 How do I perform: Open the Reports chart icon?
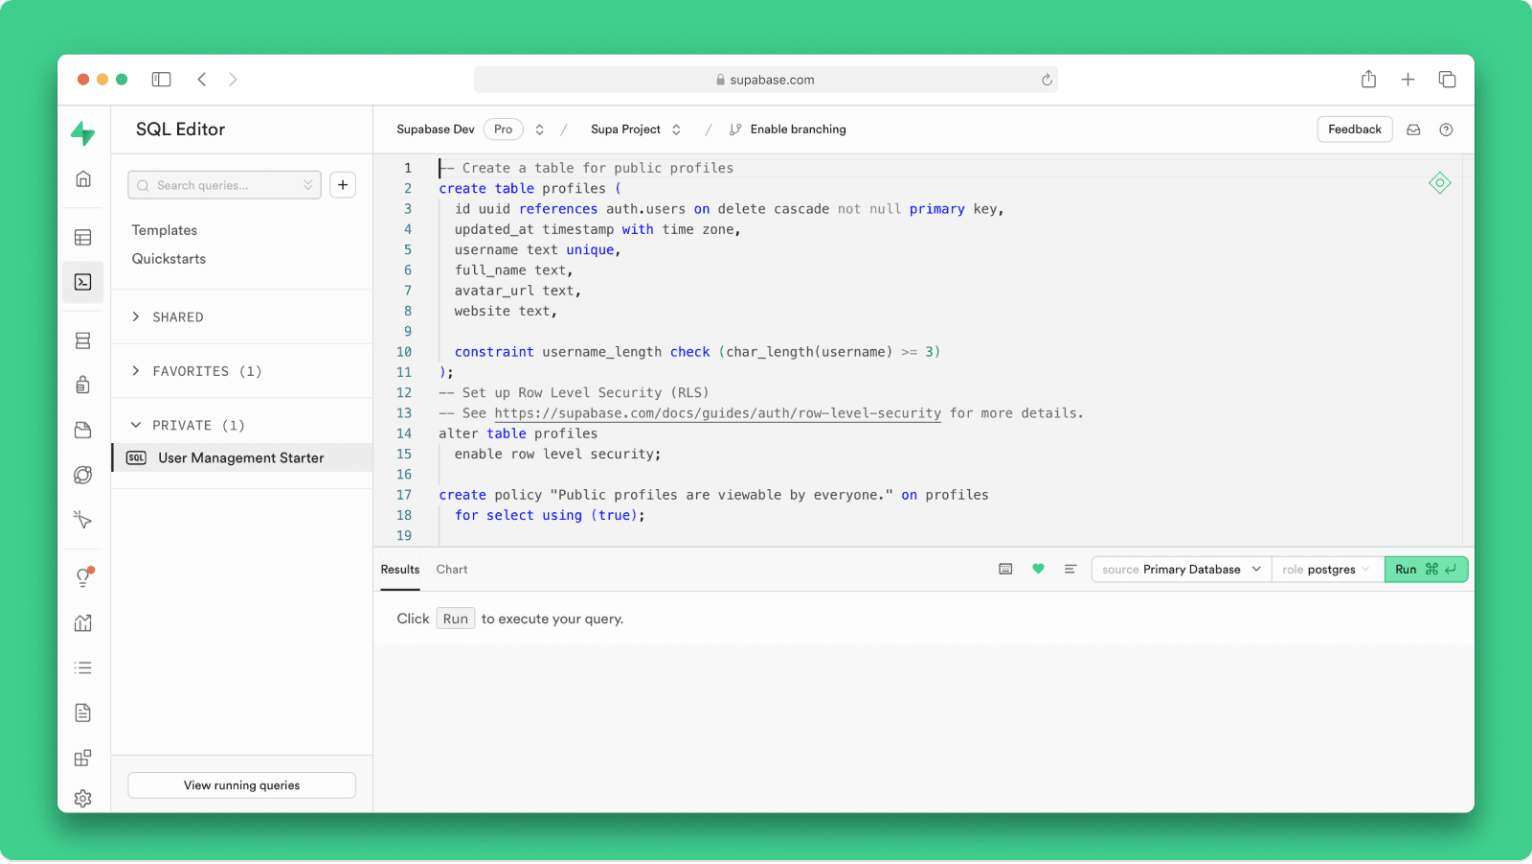(x=83, y=623)
